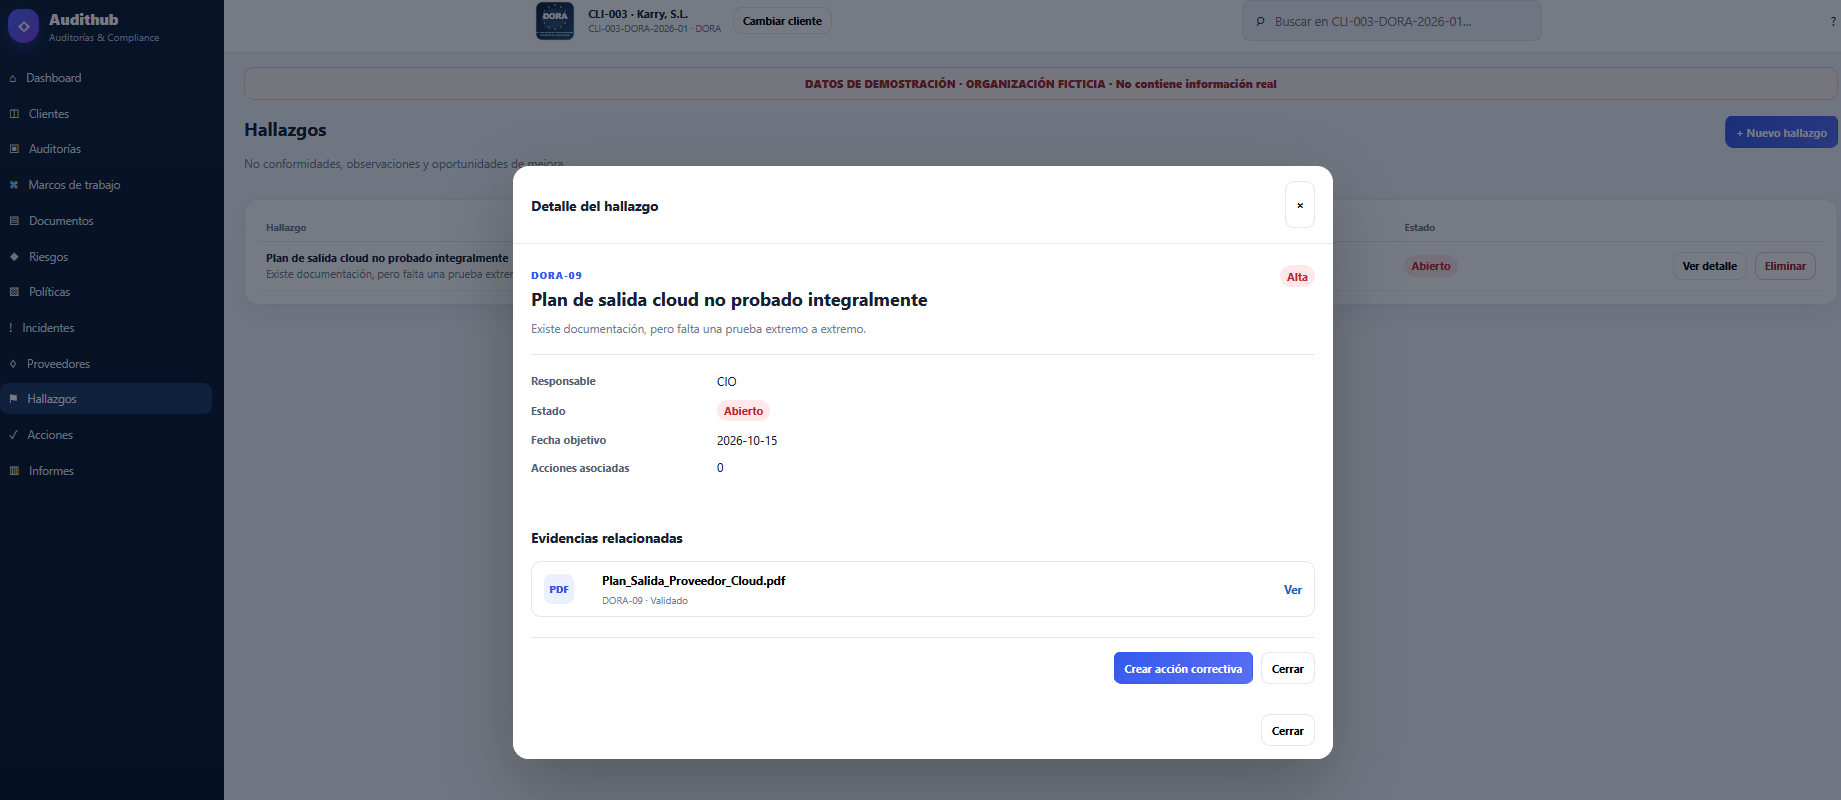The image size is (1841, 800).
Task: Click the Hallazgos page heading
Action: (285, 130)
